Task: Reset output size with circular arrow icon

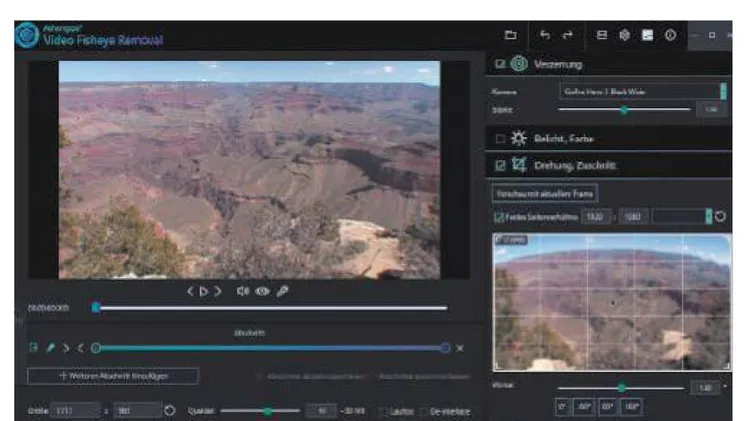Action: point(169,410)
